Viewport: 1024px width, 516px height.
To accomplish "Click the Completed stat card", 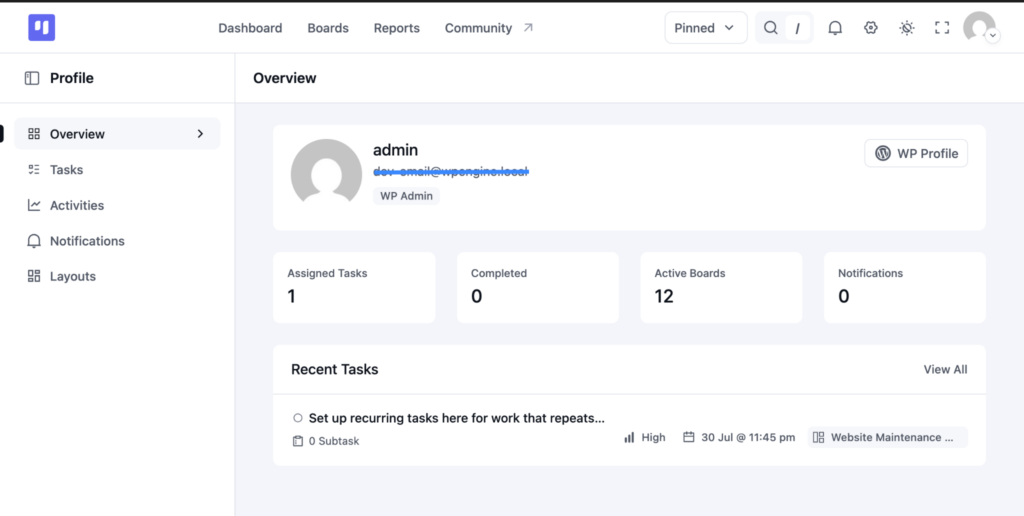I will (537, 287).
